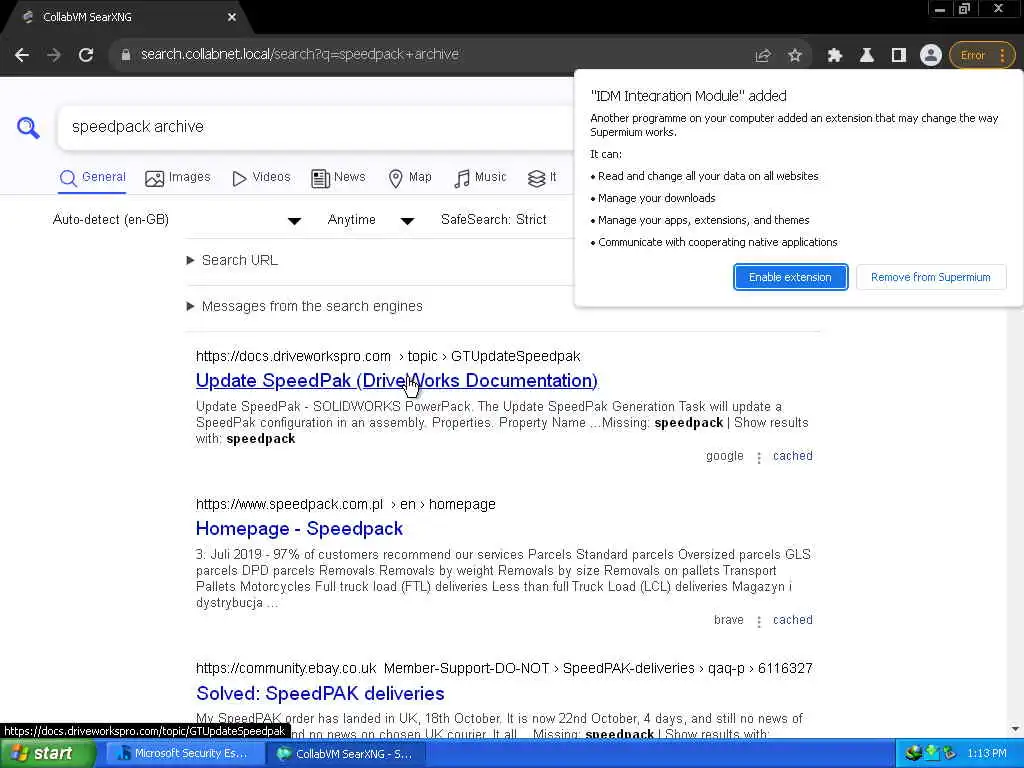Open cached copy of DriveWorks result

(x=793, y=456)
